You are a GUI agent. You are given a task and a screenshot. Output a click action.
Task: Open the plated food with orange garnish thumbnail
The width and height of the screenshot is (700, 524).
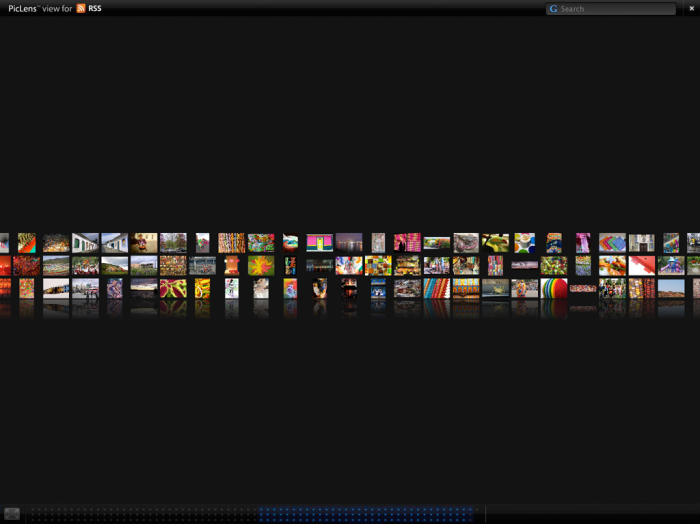pos(612,266)
